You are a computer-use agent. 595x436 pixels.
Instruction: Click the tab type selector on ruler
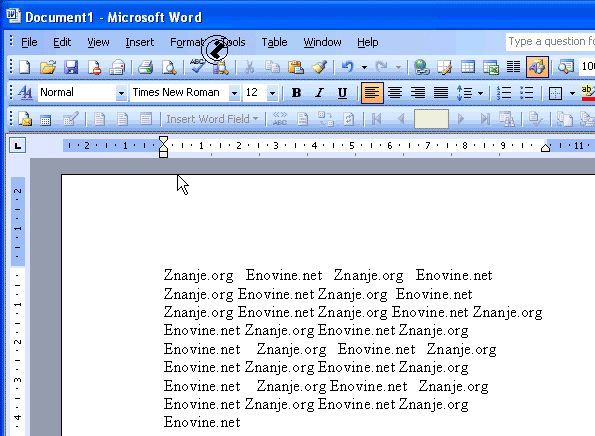[x=17, y=145]
